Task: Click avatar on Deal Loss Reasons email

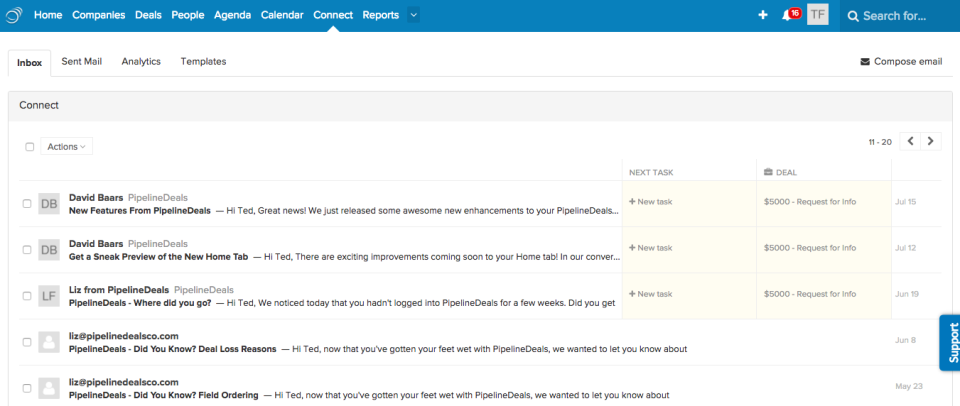Action: point(49,342)
